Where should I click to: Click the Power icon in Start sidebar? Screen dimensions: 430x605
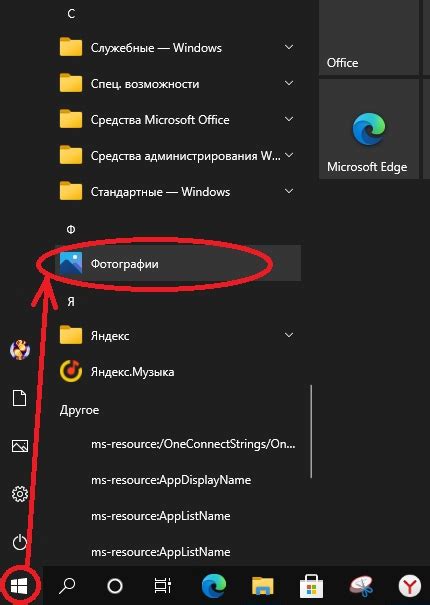[x=20, y=542]
